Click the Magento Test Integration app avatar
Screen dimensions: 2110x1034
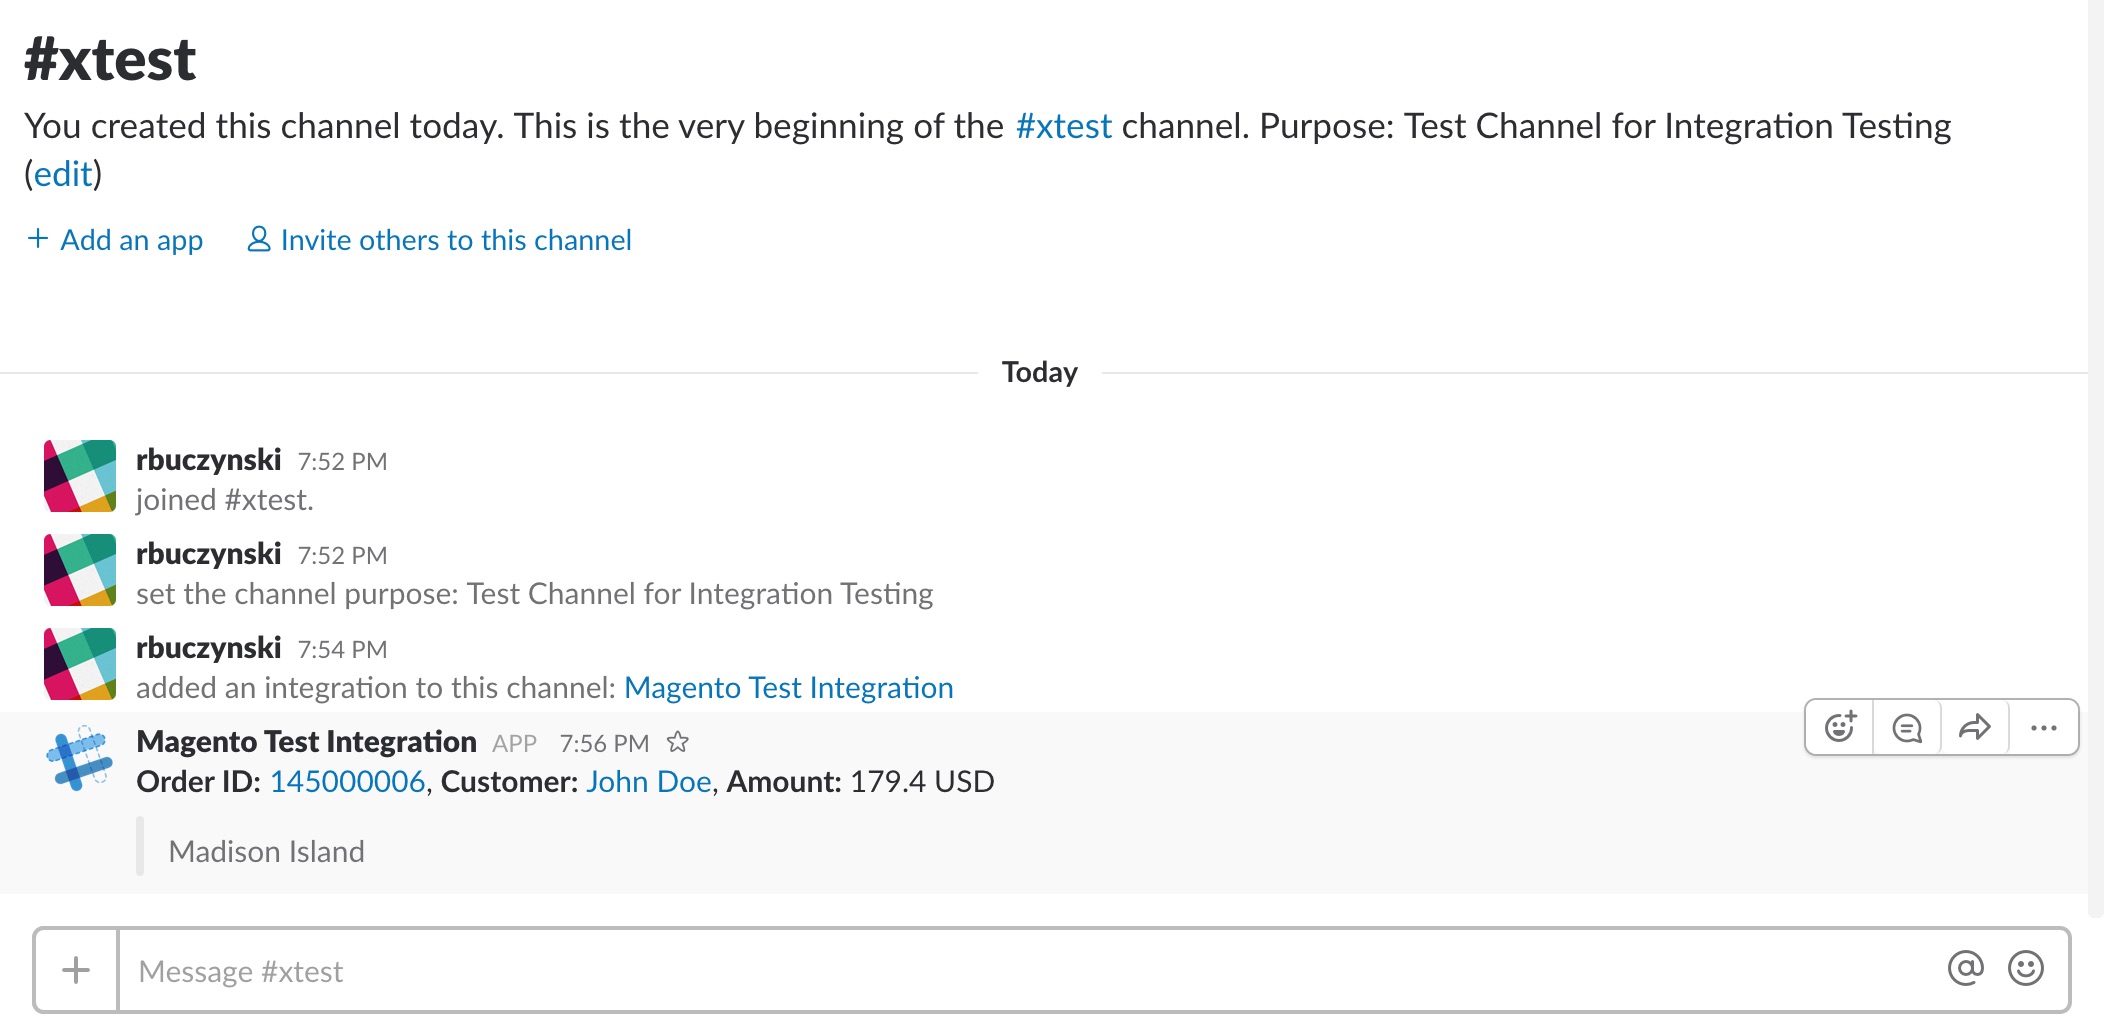(x=80, y=758)
